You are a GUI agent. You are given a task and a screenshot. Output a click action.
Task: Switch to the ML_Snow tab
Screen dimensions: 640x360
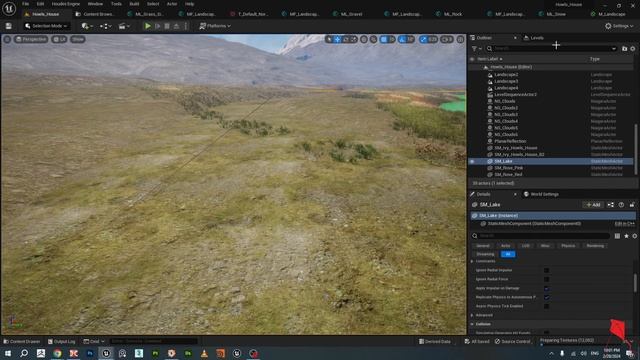pos(556,14)
